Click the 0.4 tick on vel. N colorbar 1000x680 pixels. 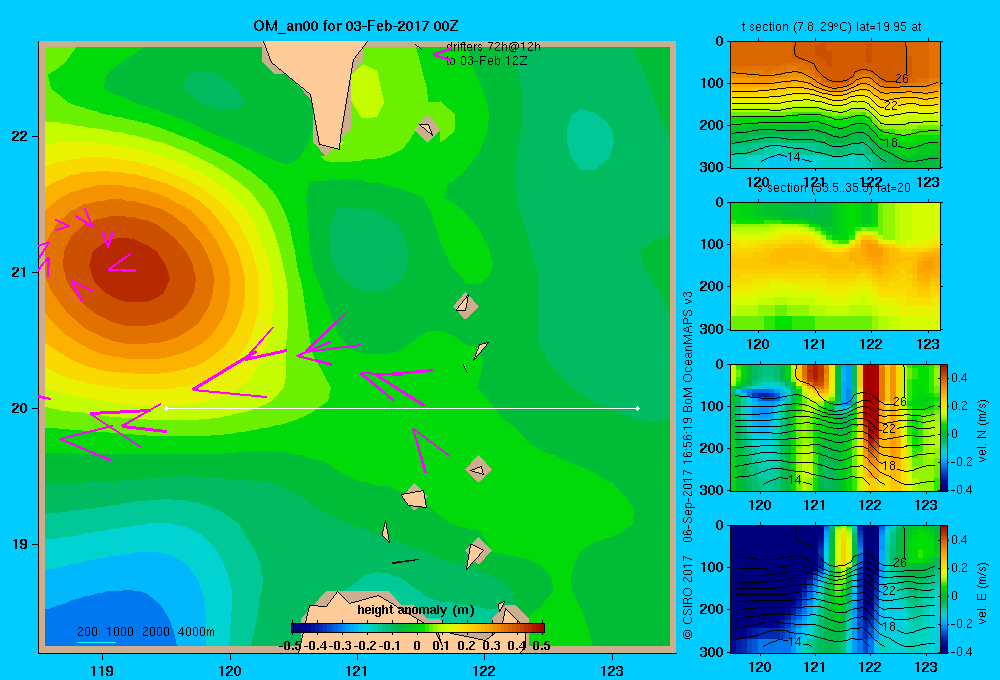click(x=960, y=378)
